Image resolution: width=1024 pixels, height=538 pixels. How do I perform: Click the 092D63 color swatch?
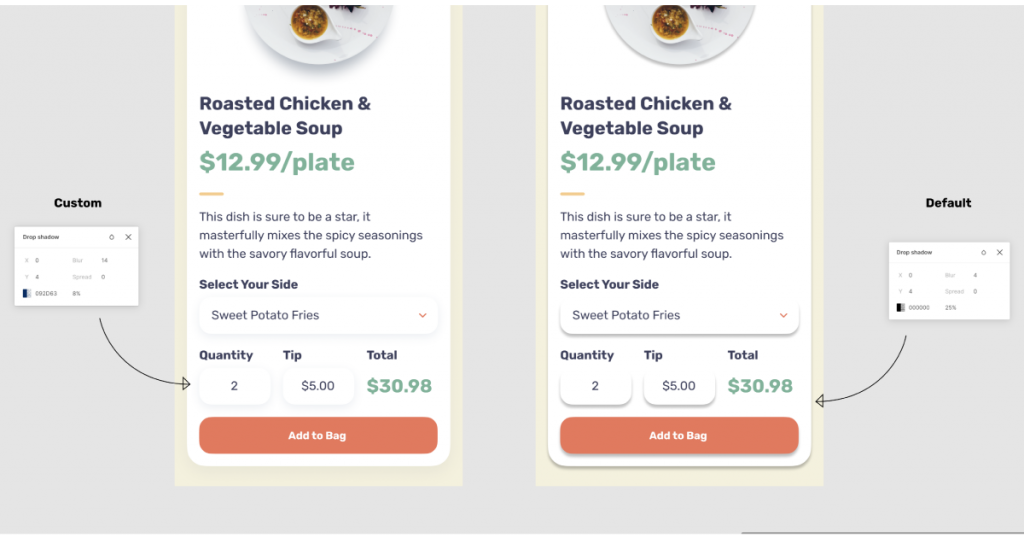coord(27,293)
